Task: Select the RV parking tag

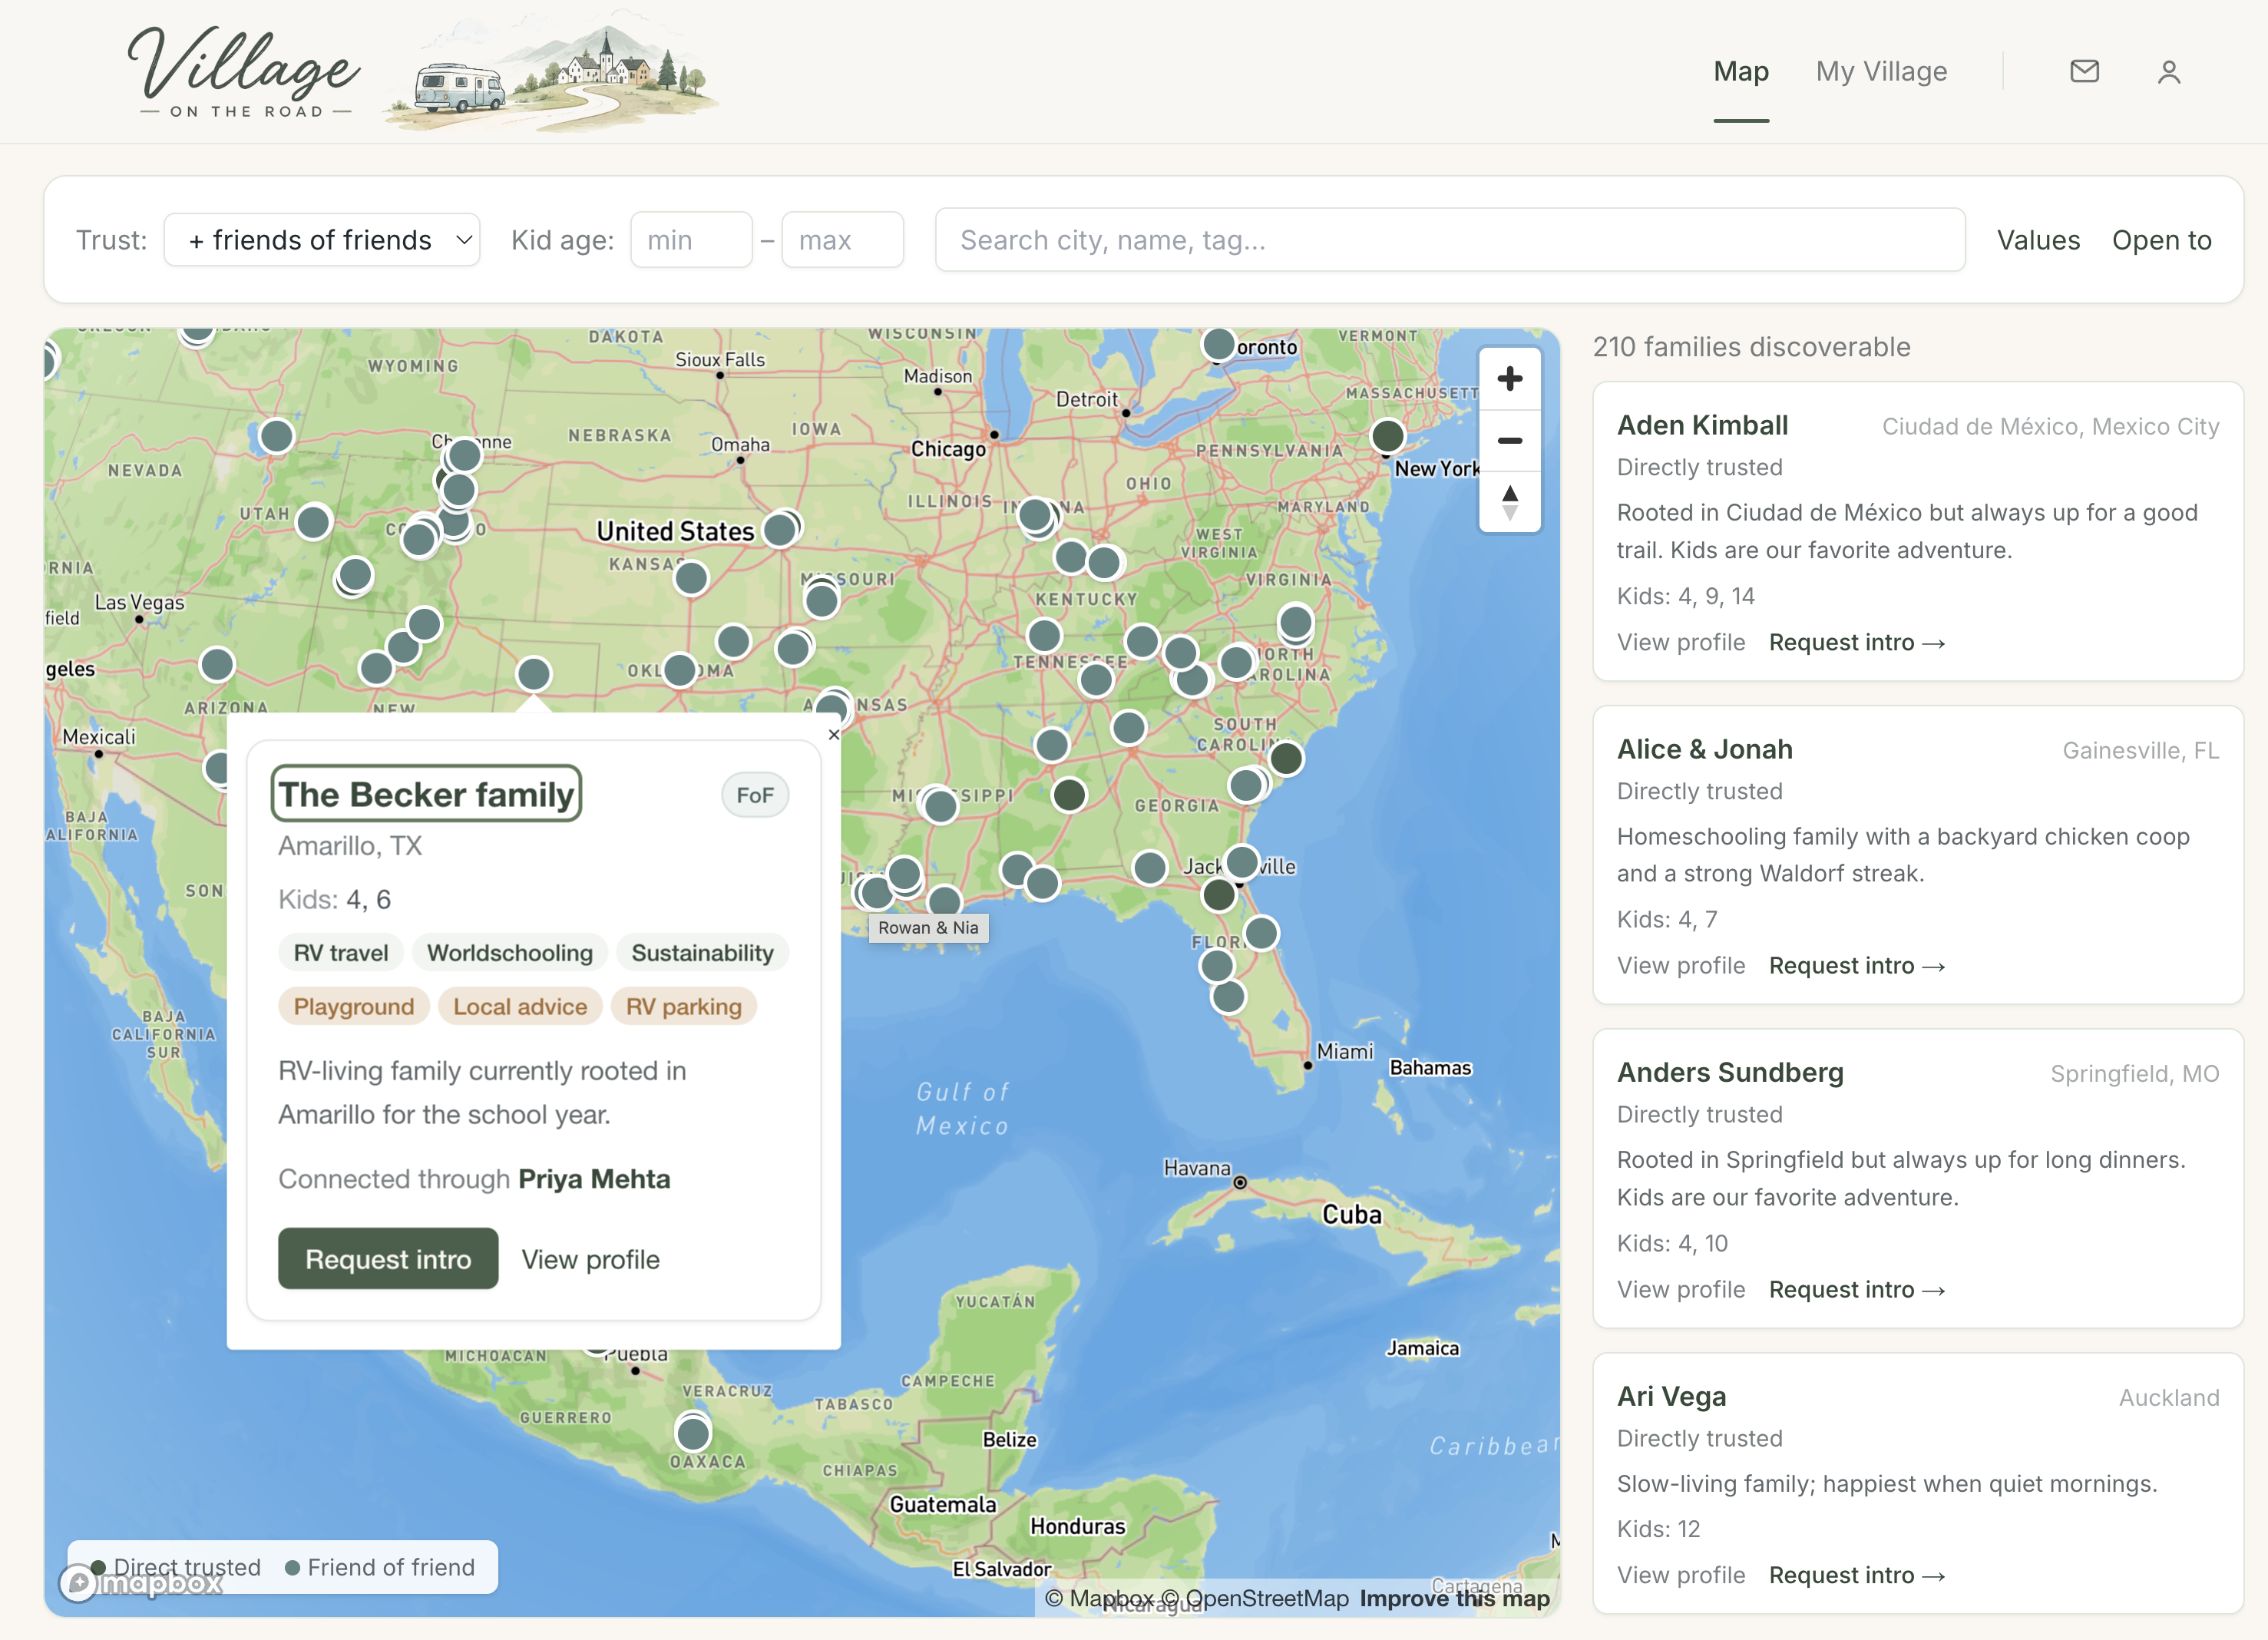Action: (x=684, y=1007)
